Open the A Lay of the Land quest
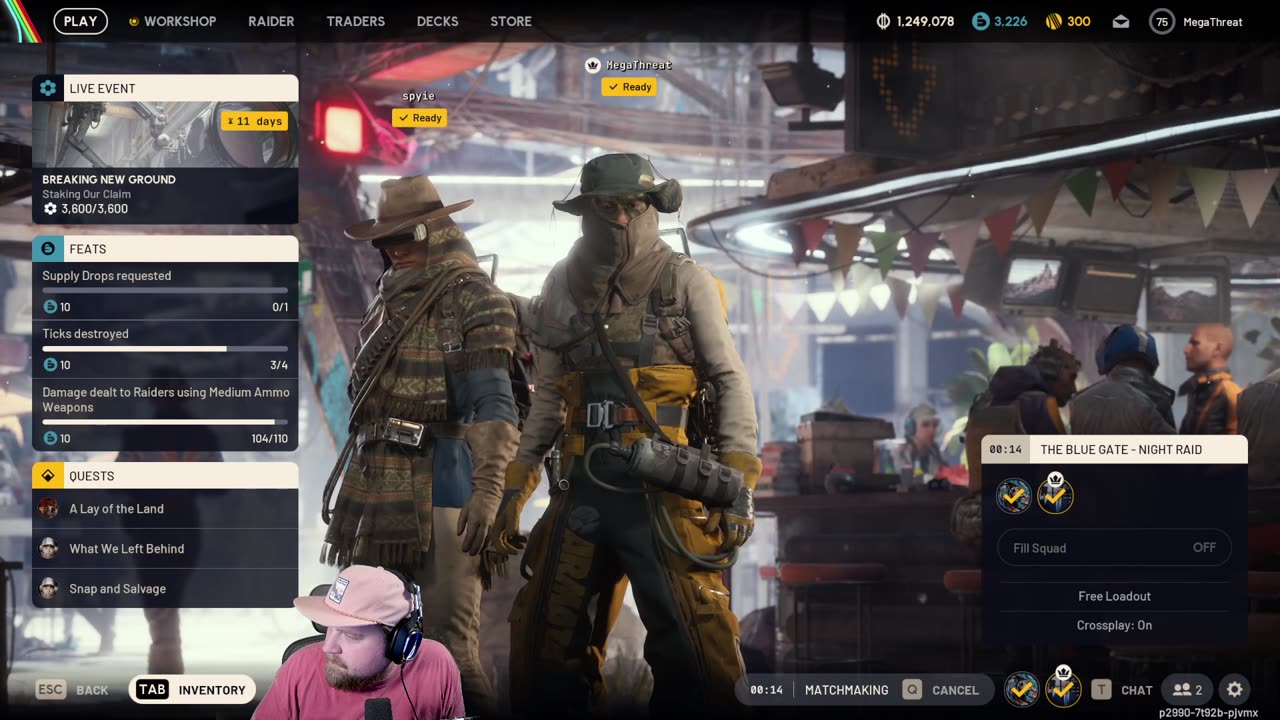This screenshot has width=1280, height=720. coord(165,509)
